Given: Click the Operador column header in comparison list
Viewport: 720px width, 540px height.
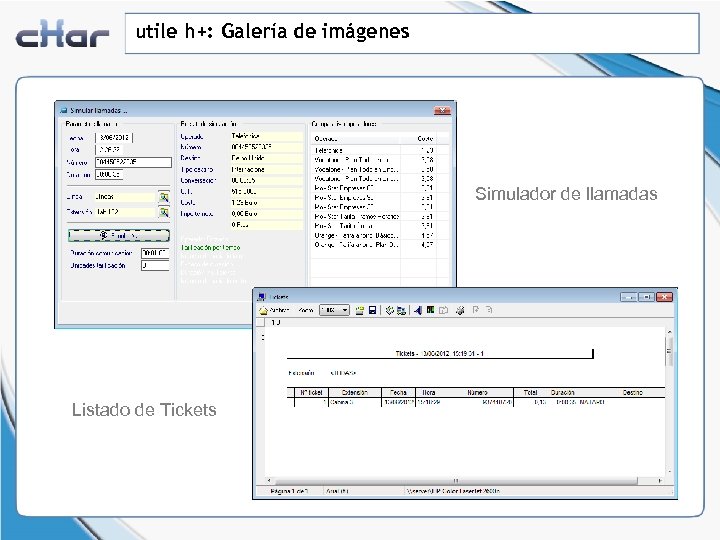Looking at the screenshot, I should tap(356, 139).
